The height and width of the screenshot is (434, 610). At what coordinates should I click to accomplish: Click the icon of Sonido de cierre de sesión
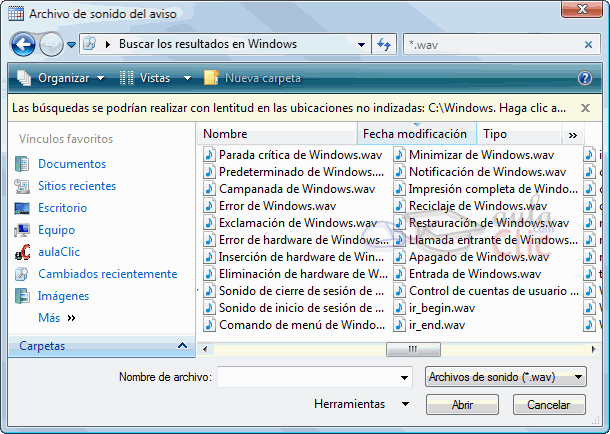click(x=209, y=291)
